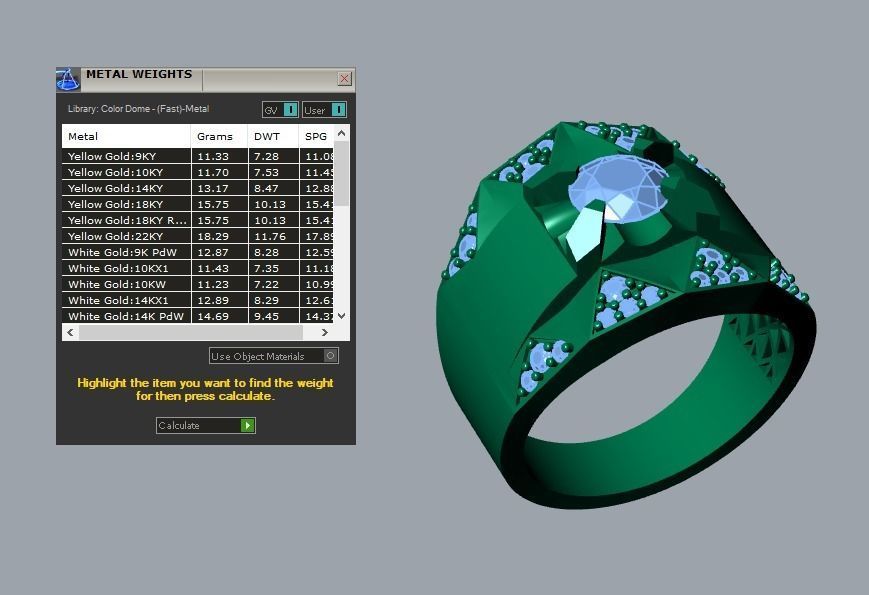Select the White Gold:14KX1 row
This screenshot has width=869, height=595.
pos(198,301)
